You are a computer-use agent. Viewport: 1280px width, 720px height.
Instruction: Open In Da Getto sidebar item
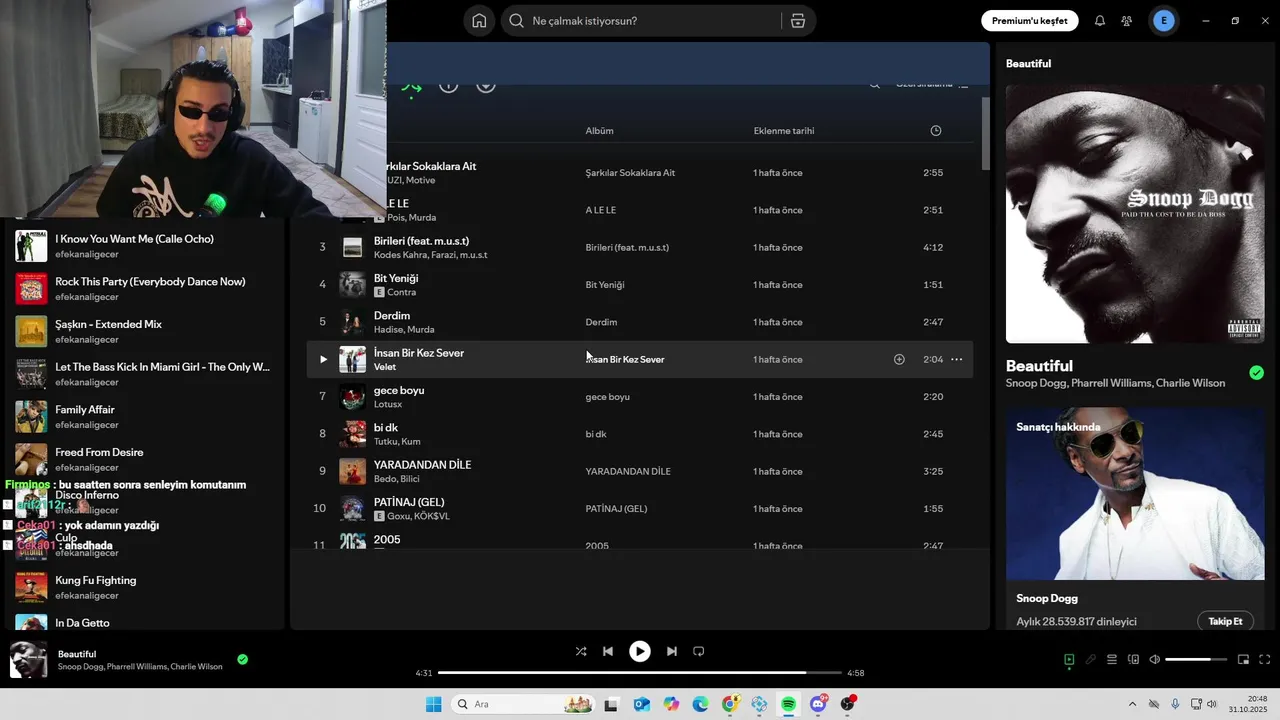[x=145, y=623]
